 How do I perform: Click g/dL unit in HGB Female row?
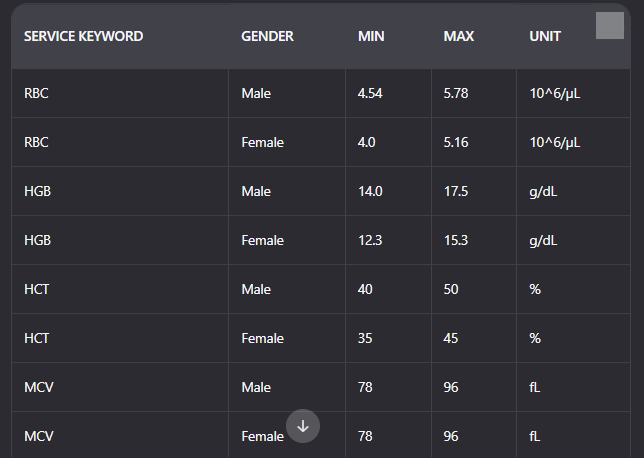tap(543, 240)
